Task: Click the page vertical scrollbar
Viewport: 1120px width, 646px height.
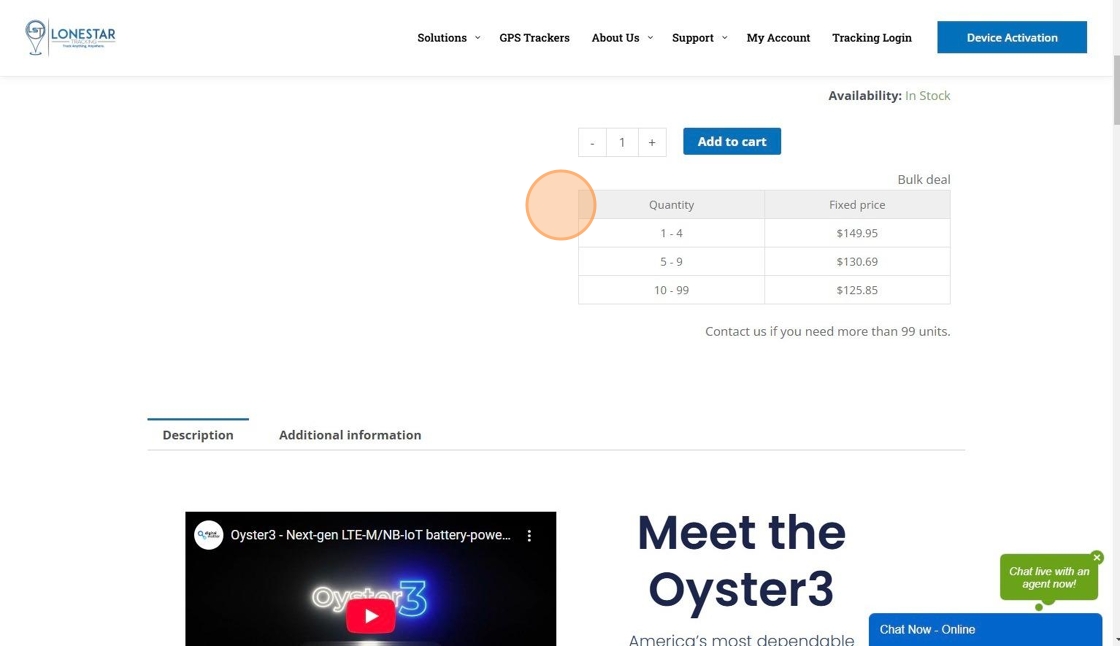Action: click(1116, 89)
